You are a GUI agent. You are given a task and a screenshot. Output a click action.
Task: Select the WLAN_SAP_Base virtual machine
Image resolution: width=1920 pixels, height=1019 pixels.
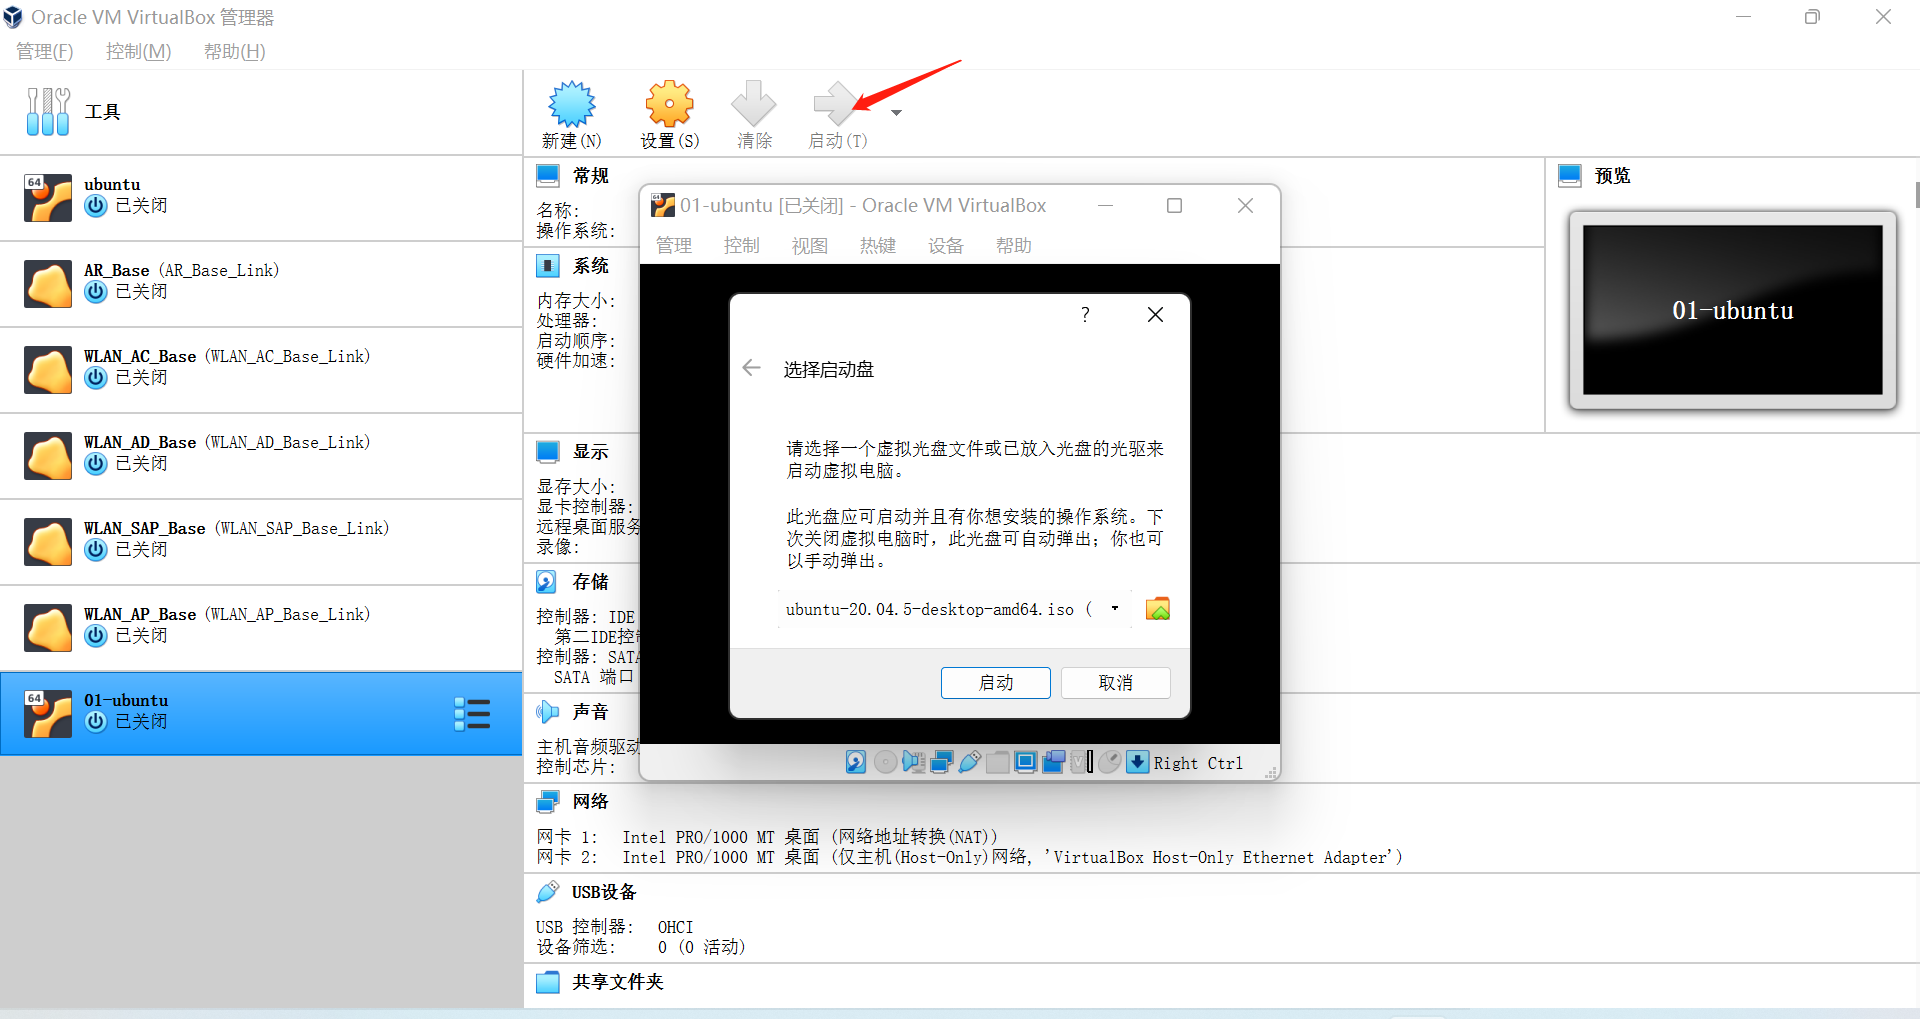click(260, 542)
